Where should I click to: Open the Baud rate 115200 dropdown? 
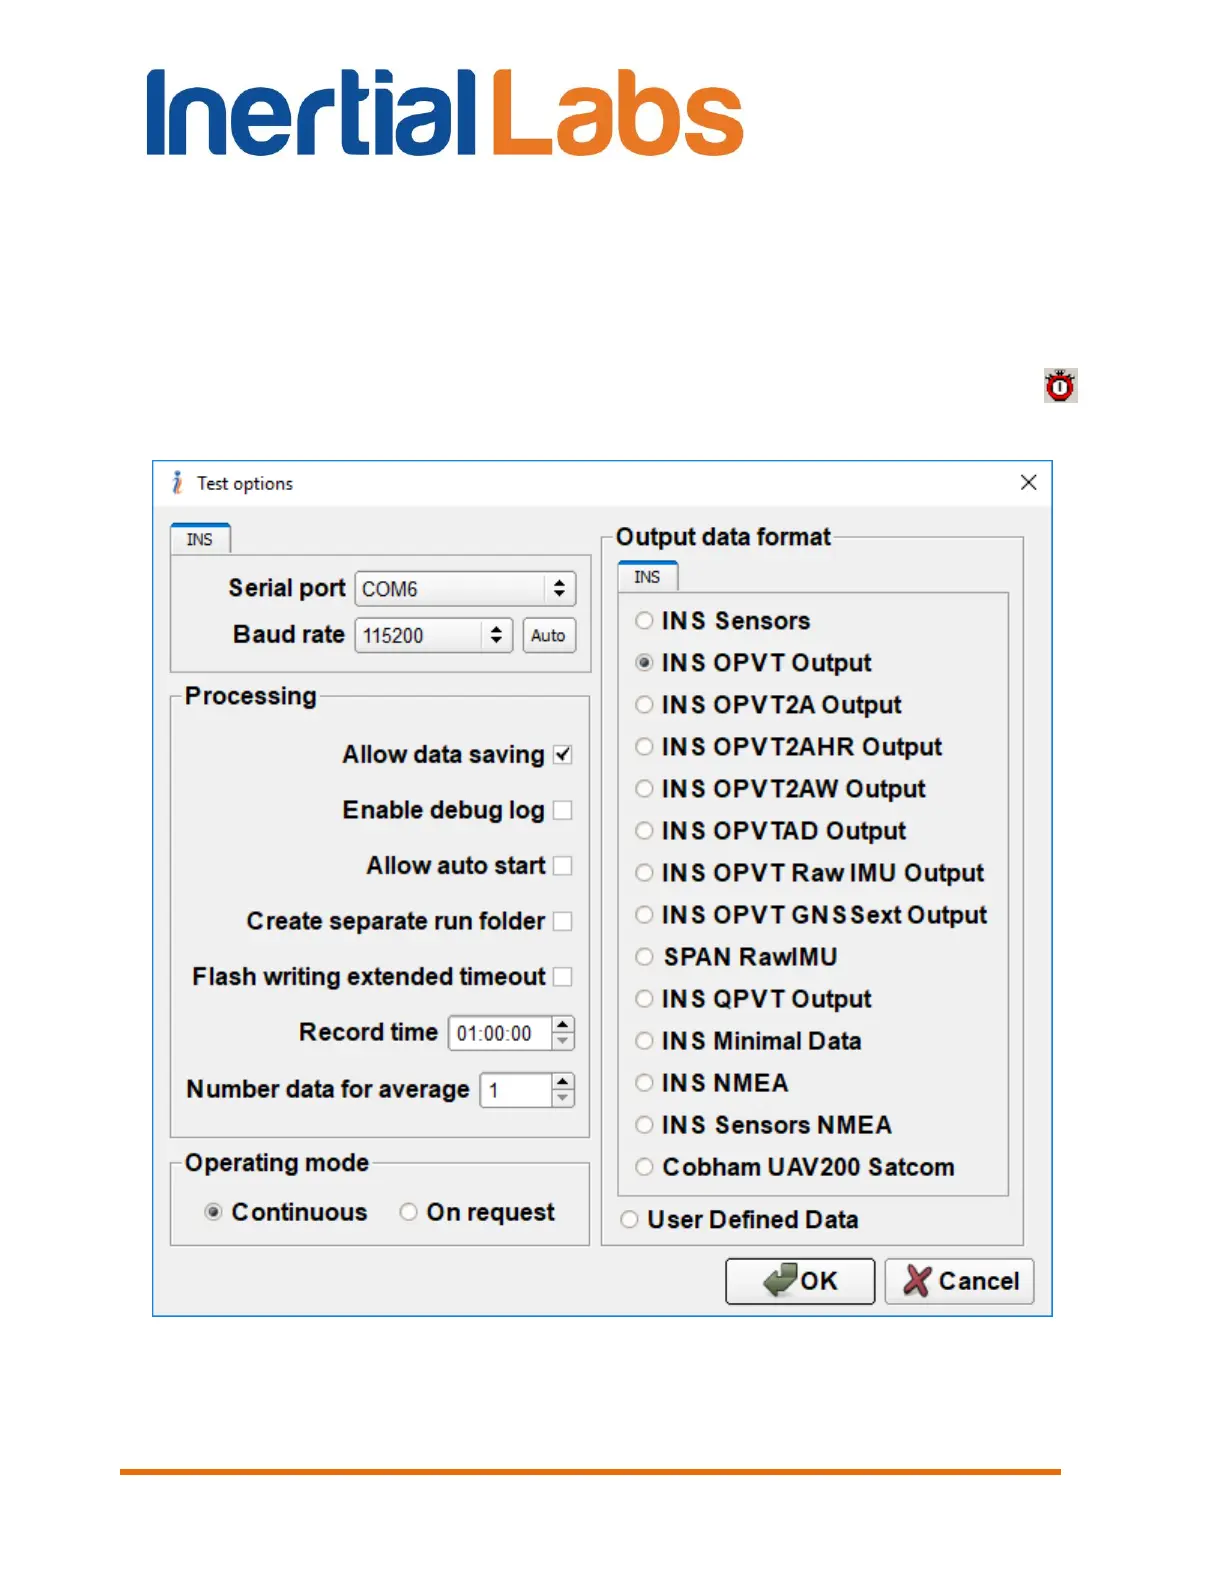(x=433, y=635)
